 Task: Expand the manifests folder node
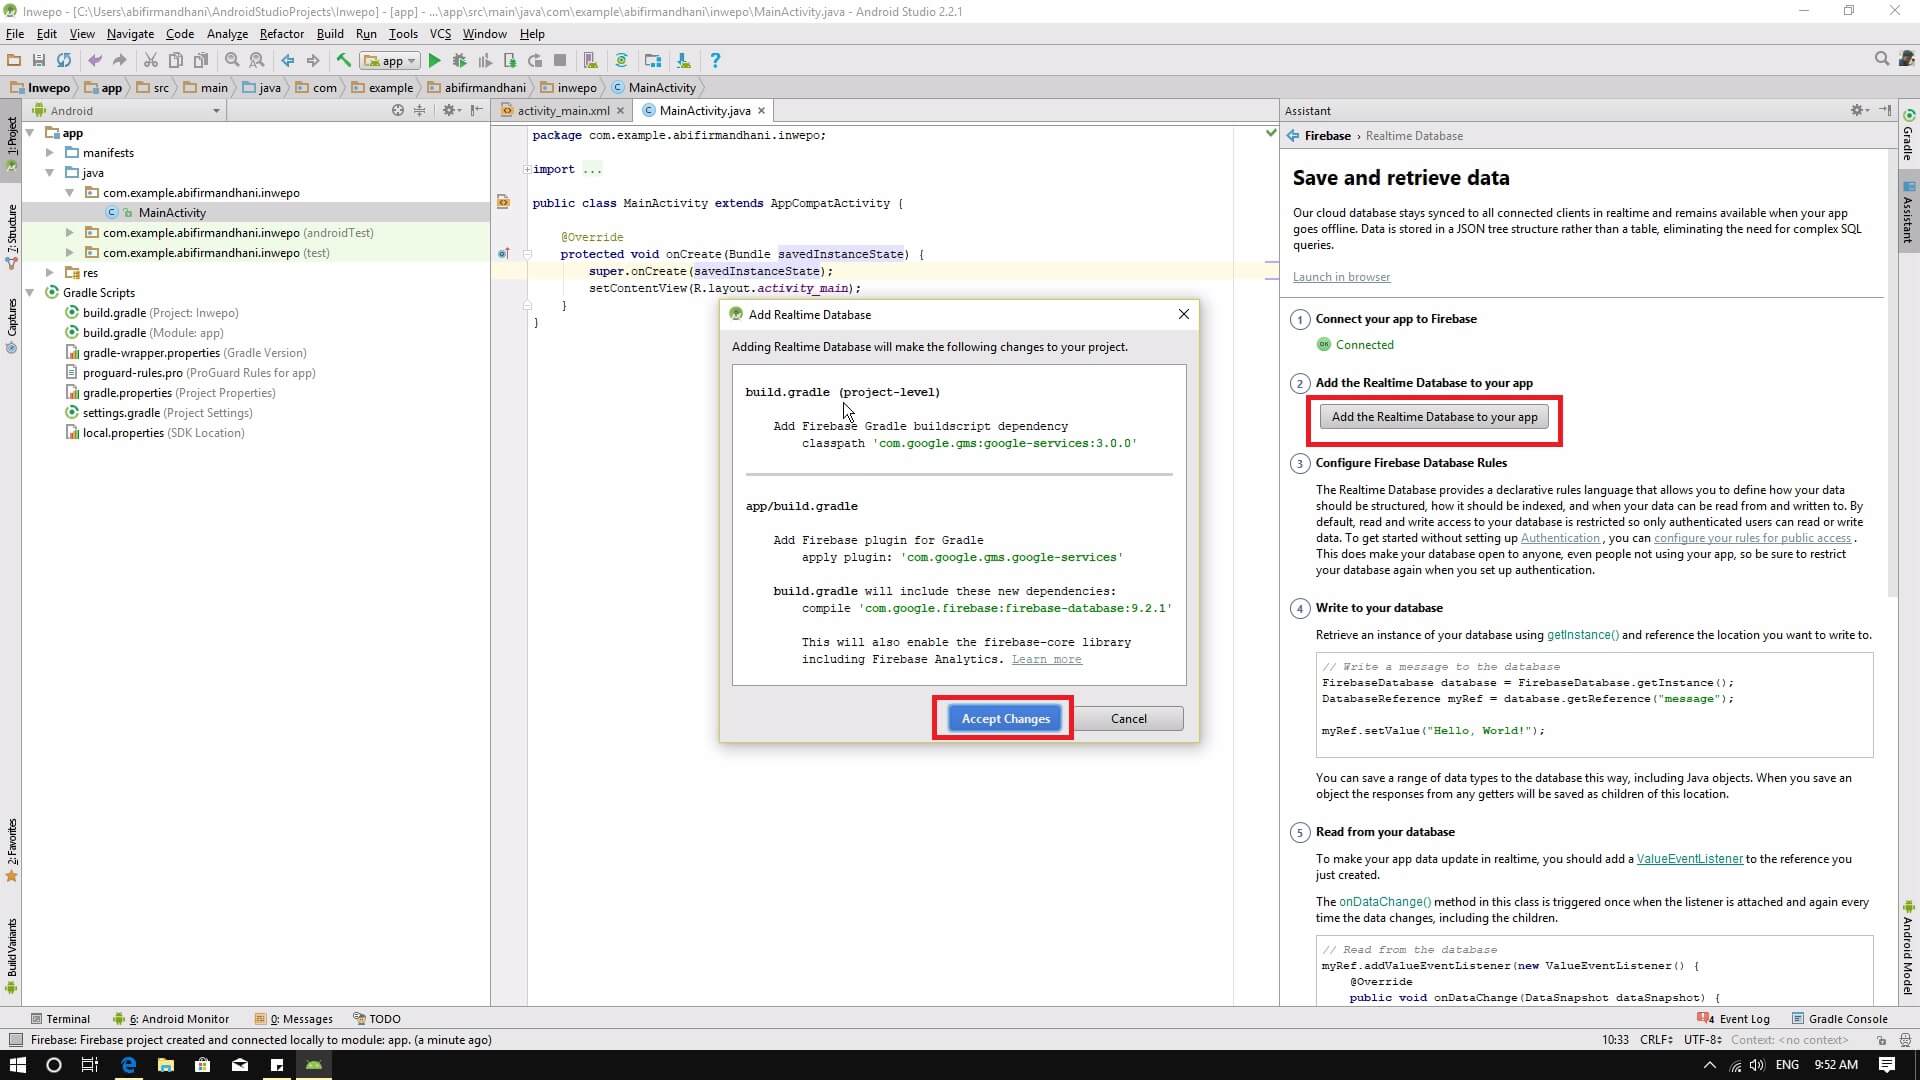(x=50, y=153)
